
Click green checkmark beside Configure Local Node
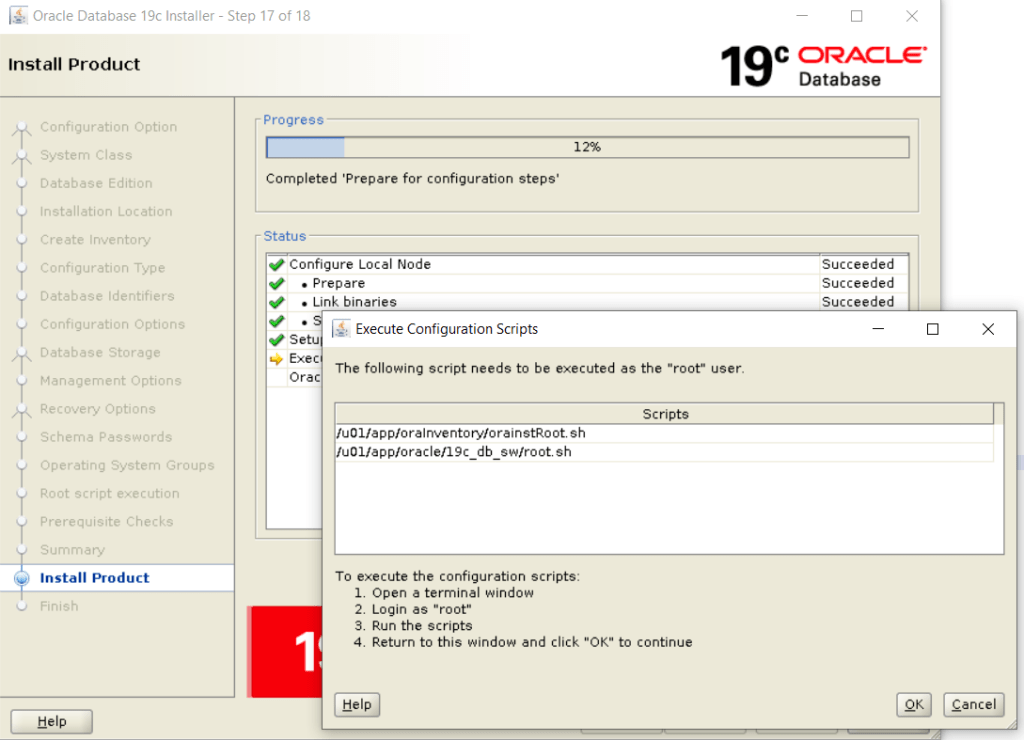tap(277, 265)
